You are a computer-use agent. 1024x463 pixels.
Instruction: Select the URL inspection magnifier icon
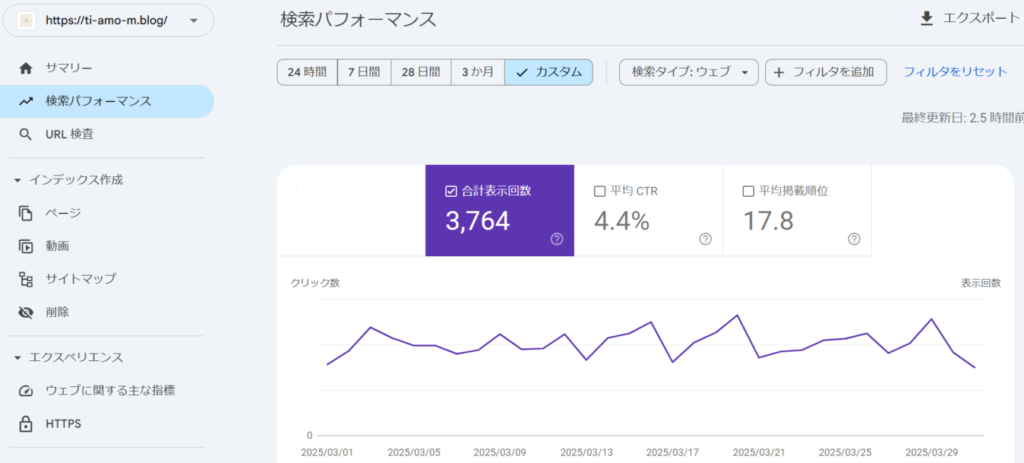click(x=26, y=134)
